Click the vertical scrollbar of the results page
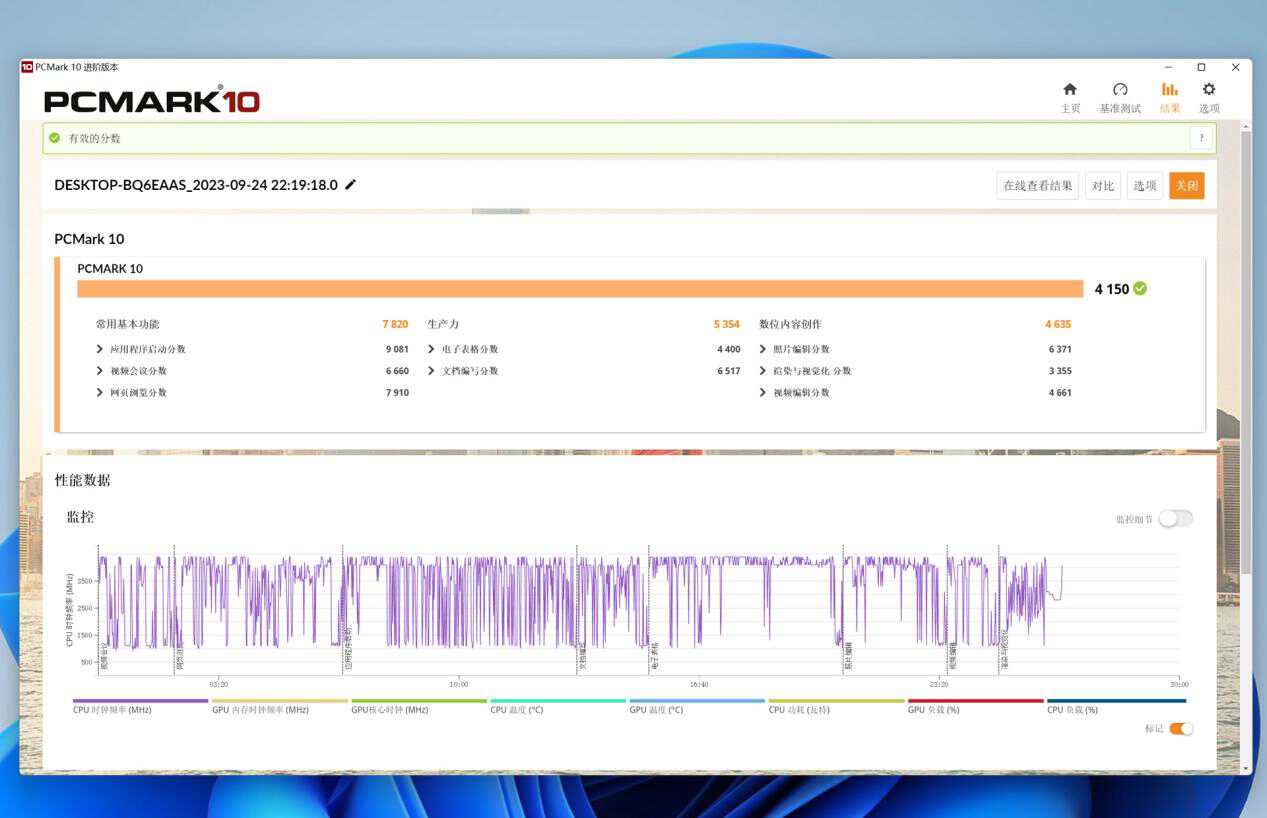This screenshot has width=1267, height=818. (1246, 350)
